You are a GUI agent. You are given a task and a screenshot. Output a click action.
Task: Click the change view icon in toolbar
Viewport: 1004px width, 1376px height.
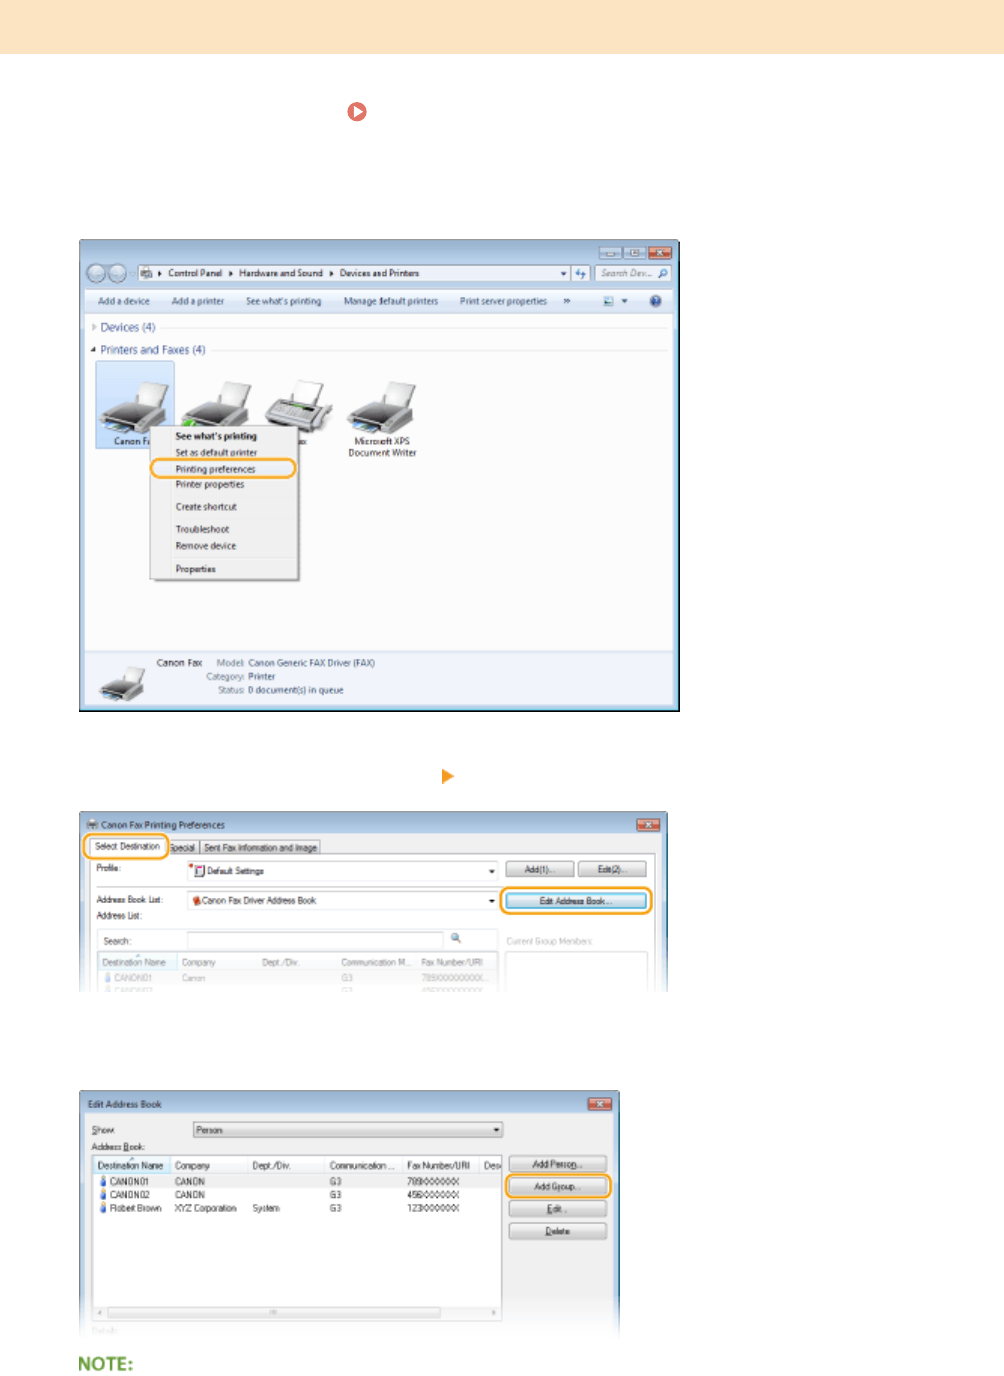click(x=608, y=301)
